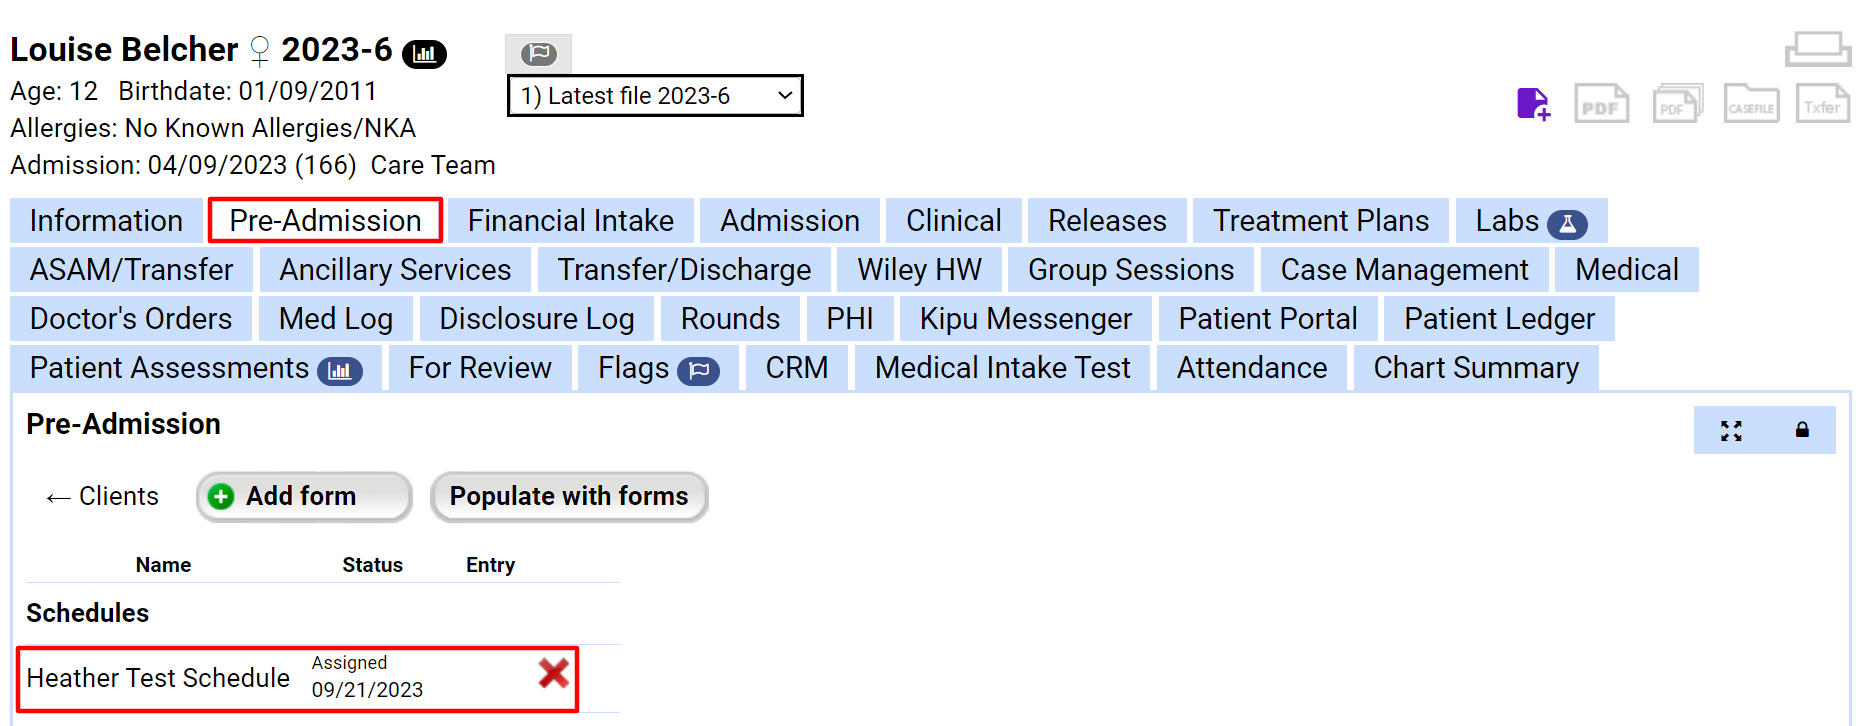Viewport: 1864px width, 726px height.
Task: Click the Populate with forms button
Action: pyautogui.click(x=568, y=496)
